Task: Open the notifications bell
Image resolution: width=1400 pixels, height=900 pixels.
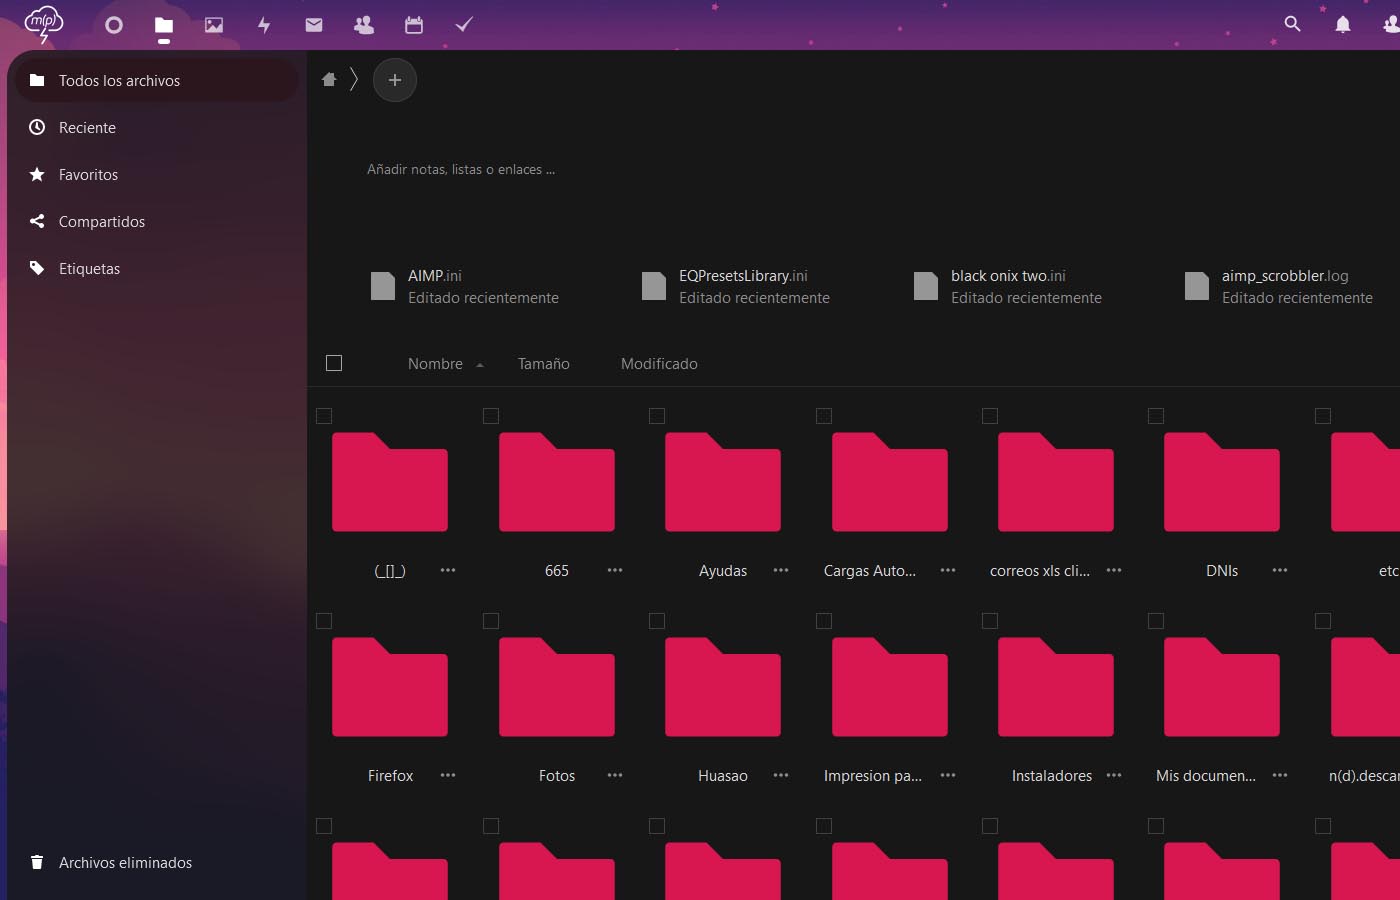Action: tap(1343, 24)
